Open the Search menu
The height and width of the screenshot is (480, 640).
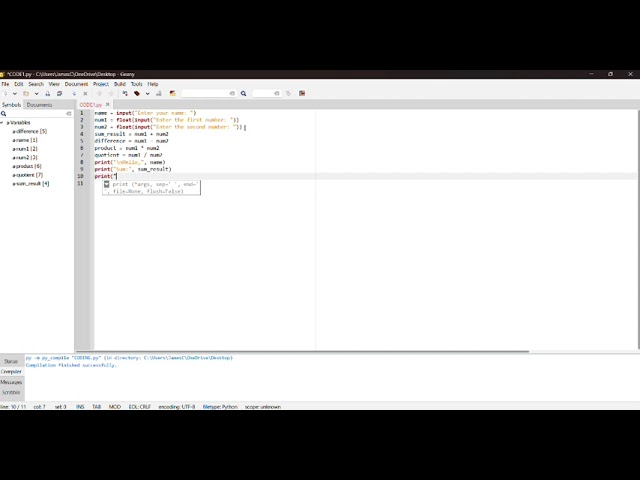pyautogui.click(x=36, y=84)
